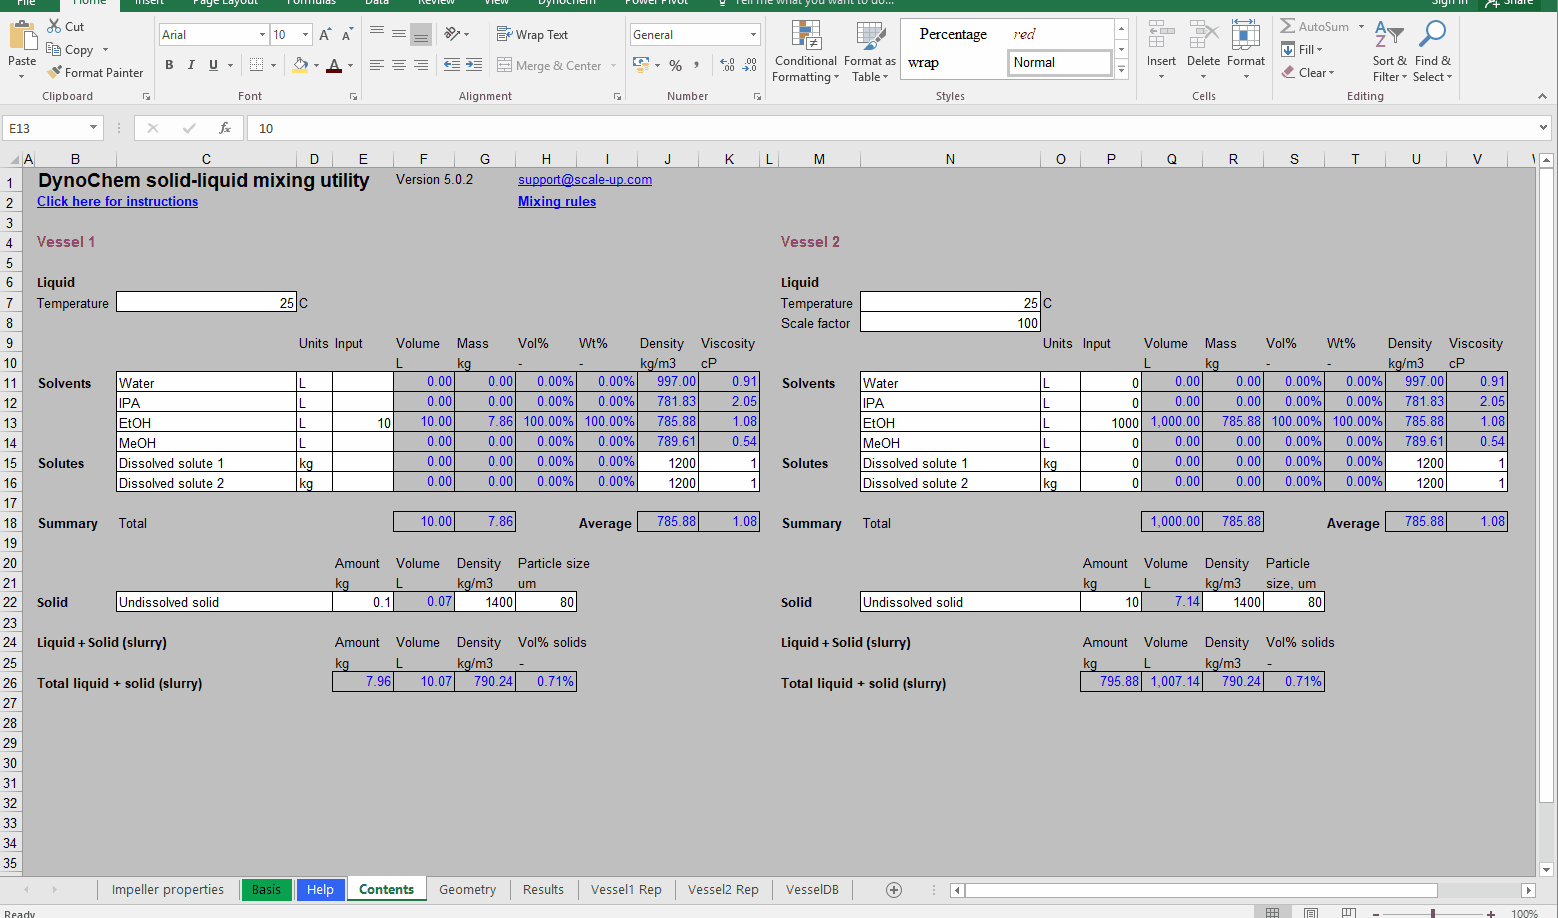Screen dimensions: 1558x918
Task: Align text left
Action: point(377,65)
